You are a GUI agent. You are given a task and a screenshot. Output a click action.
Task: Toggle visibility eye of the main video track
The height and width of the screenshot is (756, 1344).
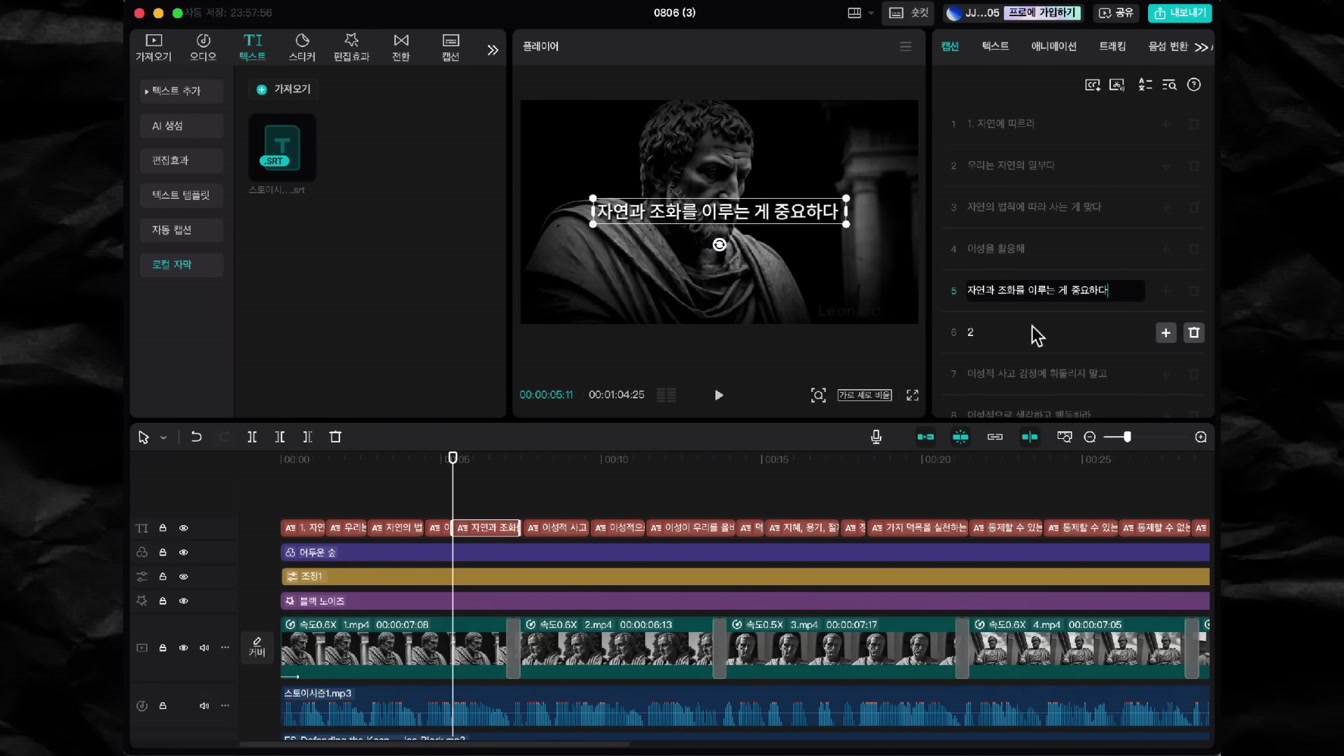pos(183,648)
